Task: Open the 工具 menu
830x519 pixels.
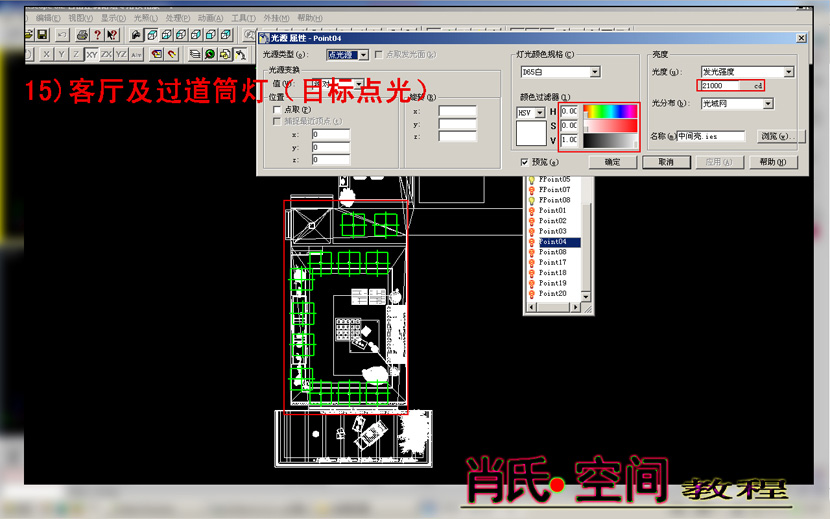Action: pyautogui.click(x=243, y=18)
